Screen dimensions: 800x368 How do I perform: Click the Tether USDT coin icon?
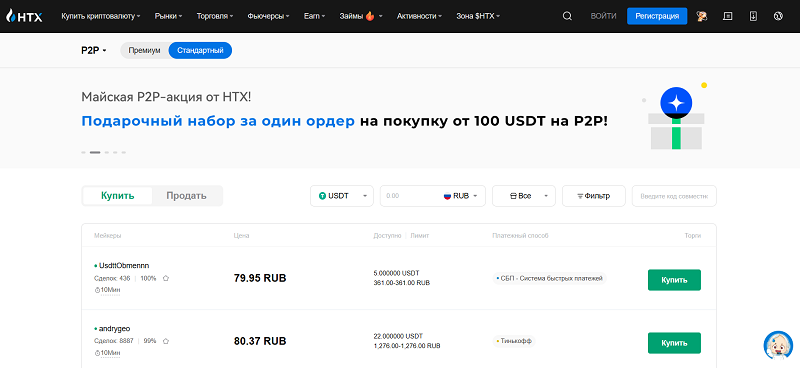322,196
